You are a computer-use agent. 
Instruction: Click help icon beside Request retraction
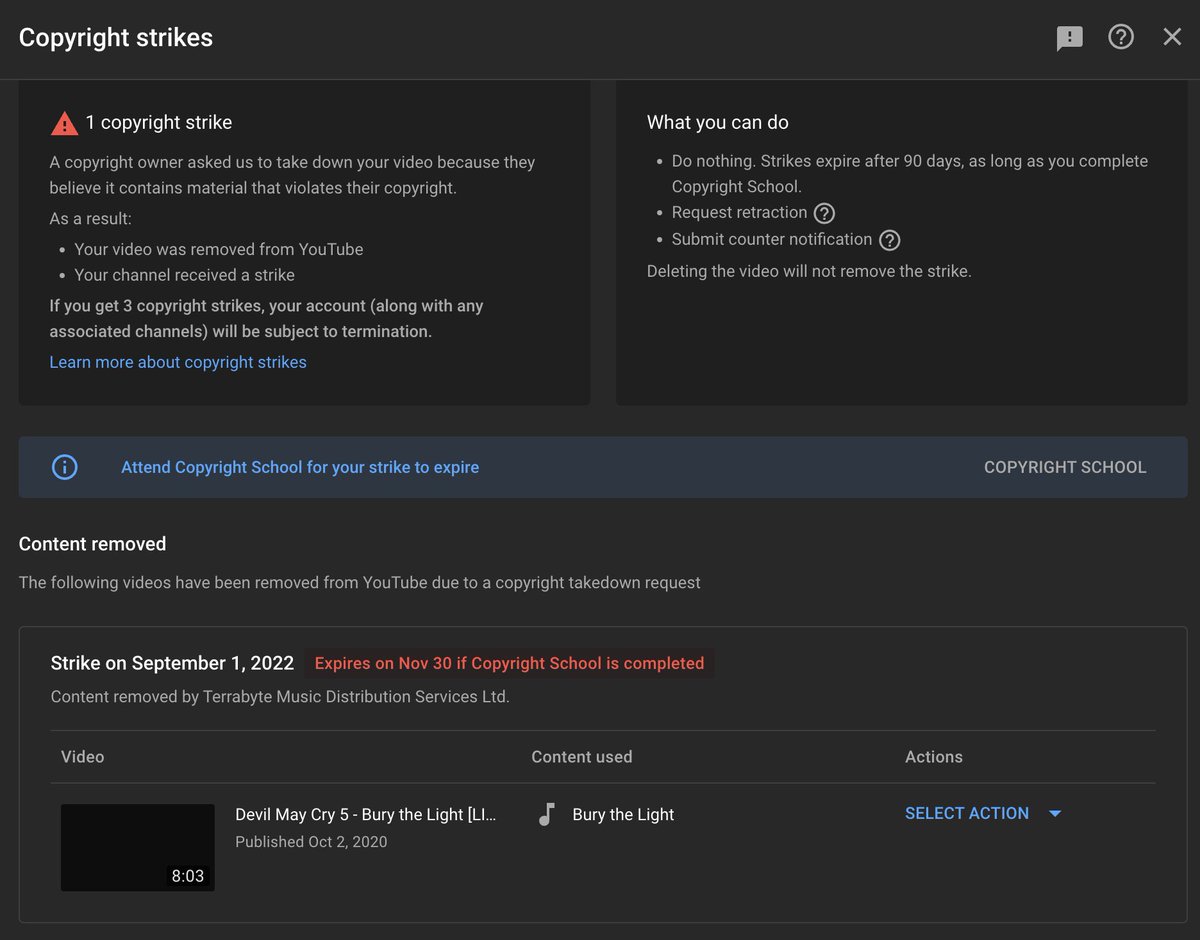click(824, 213)
